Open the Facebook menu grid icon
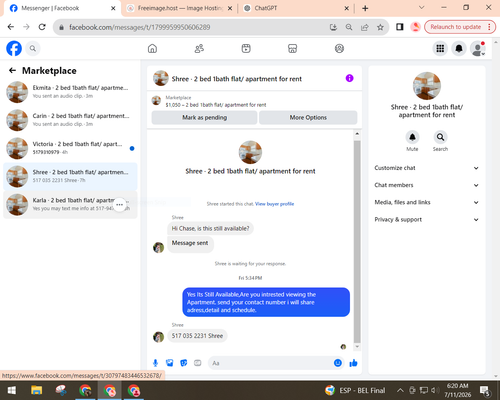Image resolution: width=500 pixels, height=400 pixels. pyautogui.click(x=440, y=49)
